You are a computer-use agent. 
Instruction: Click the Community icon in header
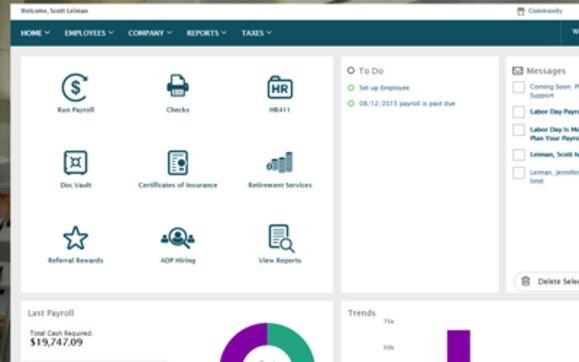tap(521, 11)
